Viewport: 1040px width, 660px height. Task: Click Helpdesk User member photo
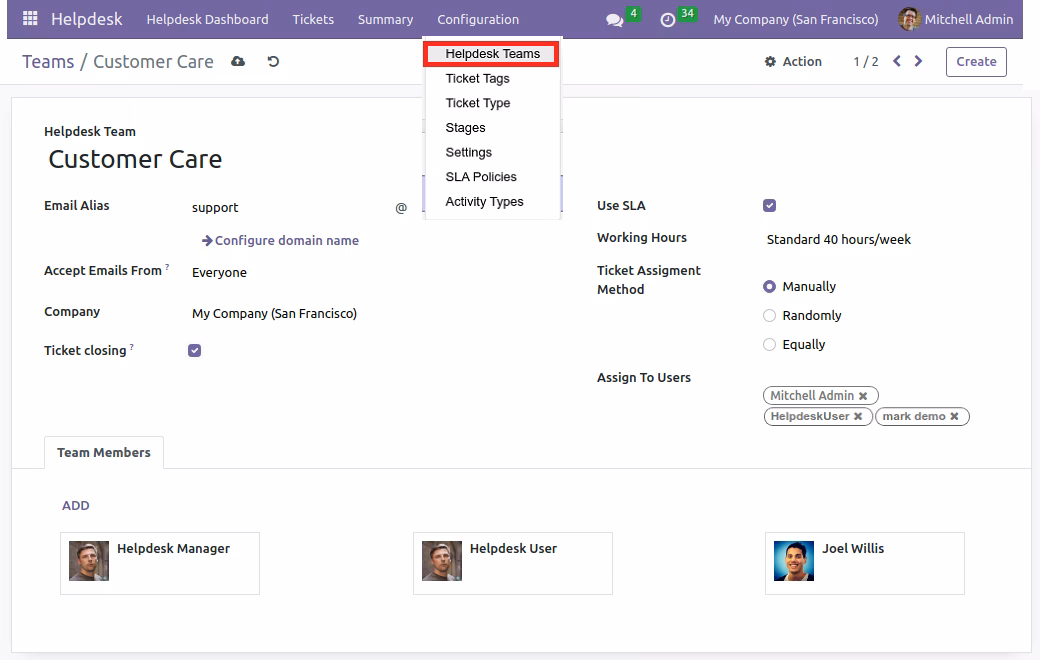click(442, 561)
